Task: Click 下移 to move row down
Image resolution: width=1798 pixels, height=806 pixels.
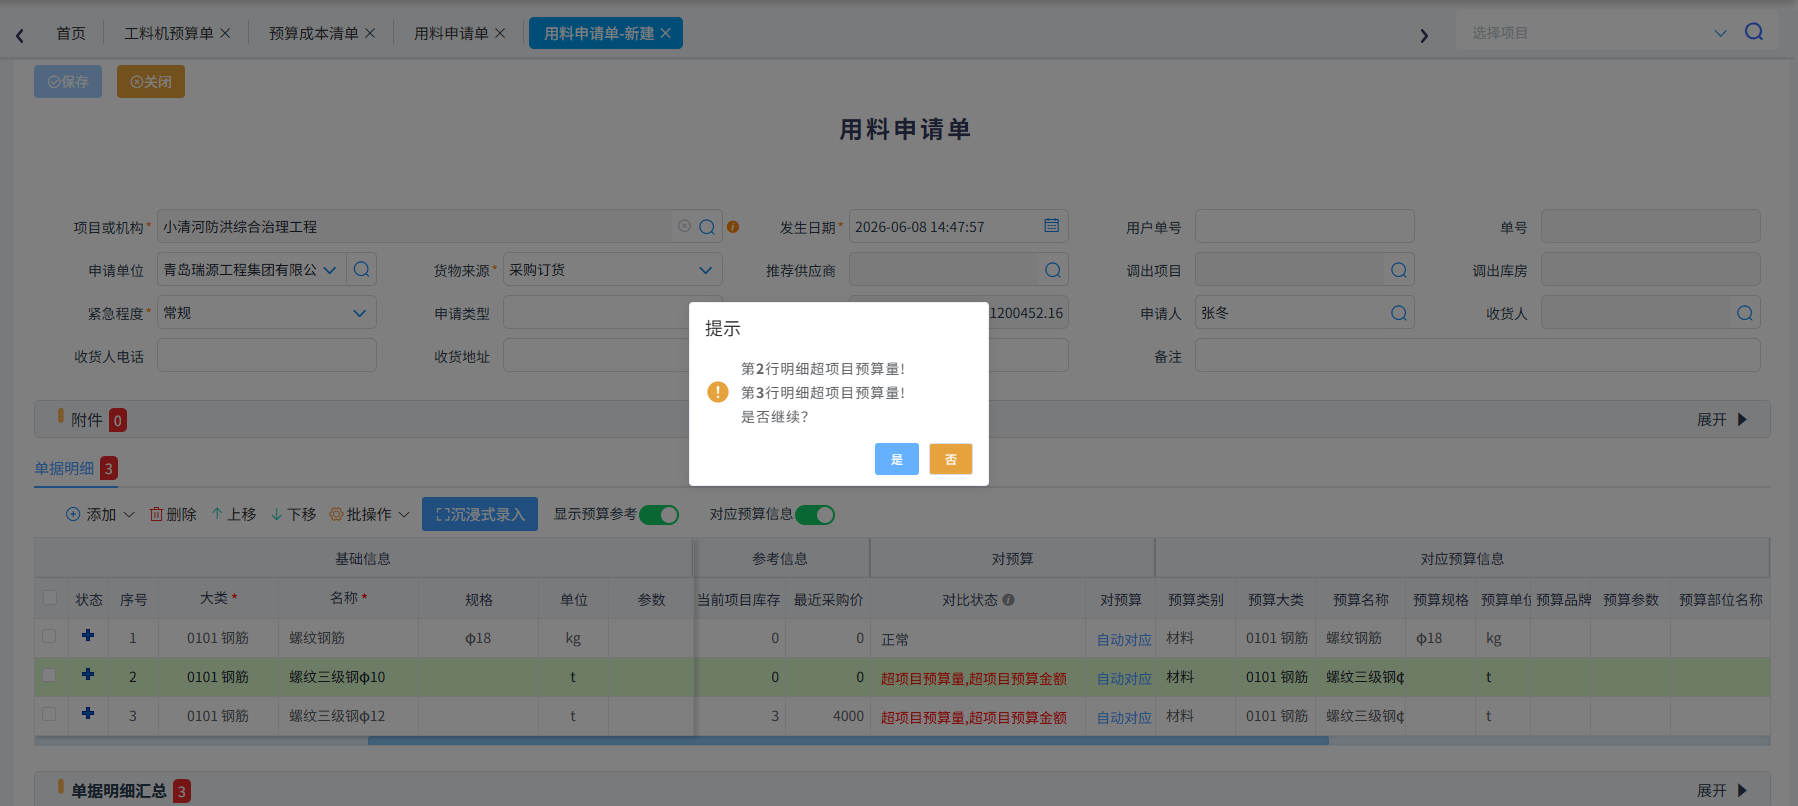Action: click(294, 514)
